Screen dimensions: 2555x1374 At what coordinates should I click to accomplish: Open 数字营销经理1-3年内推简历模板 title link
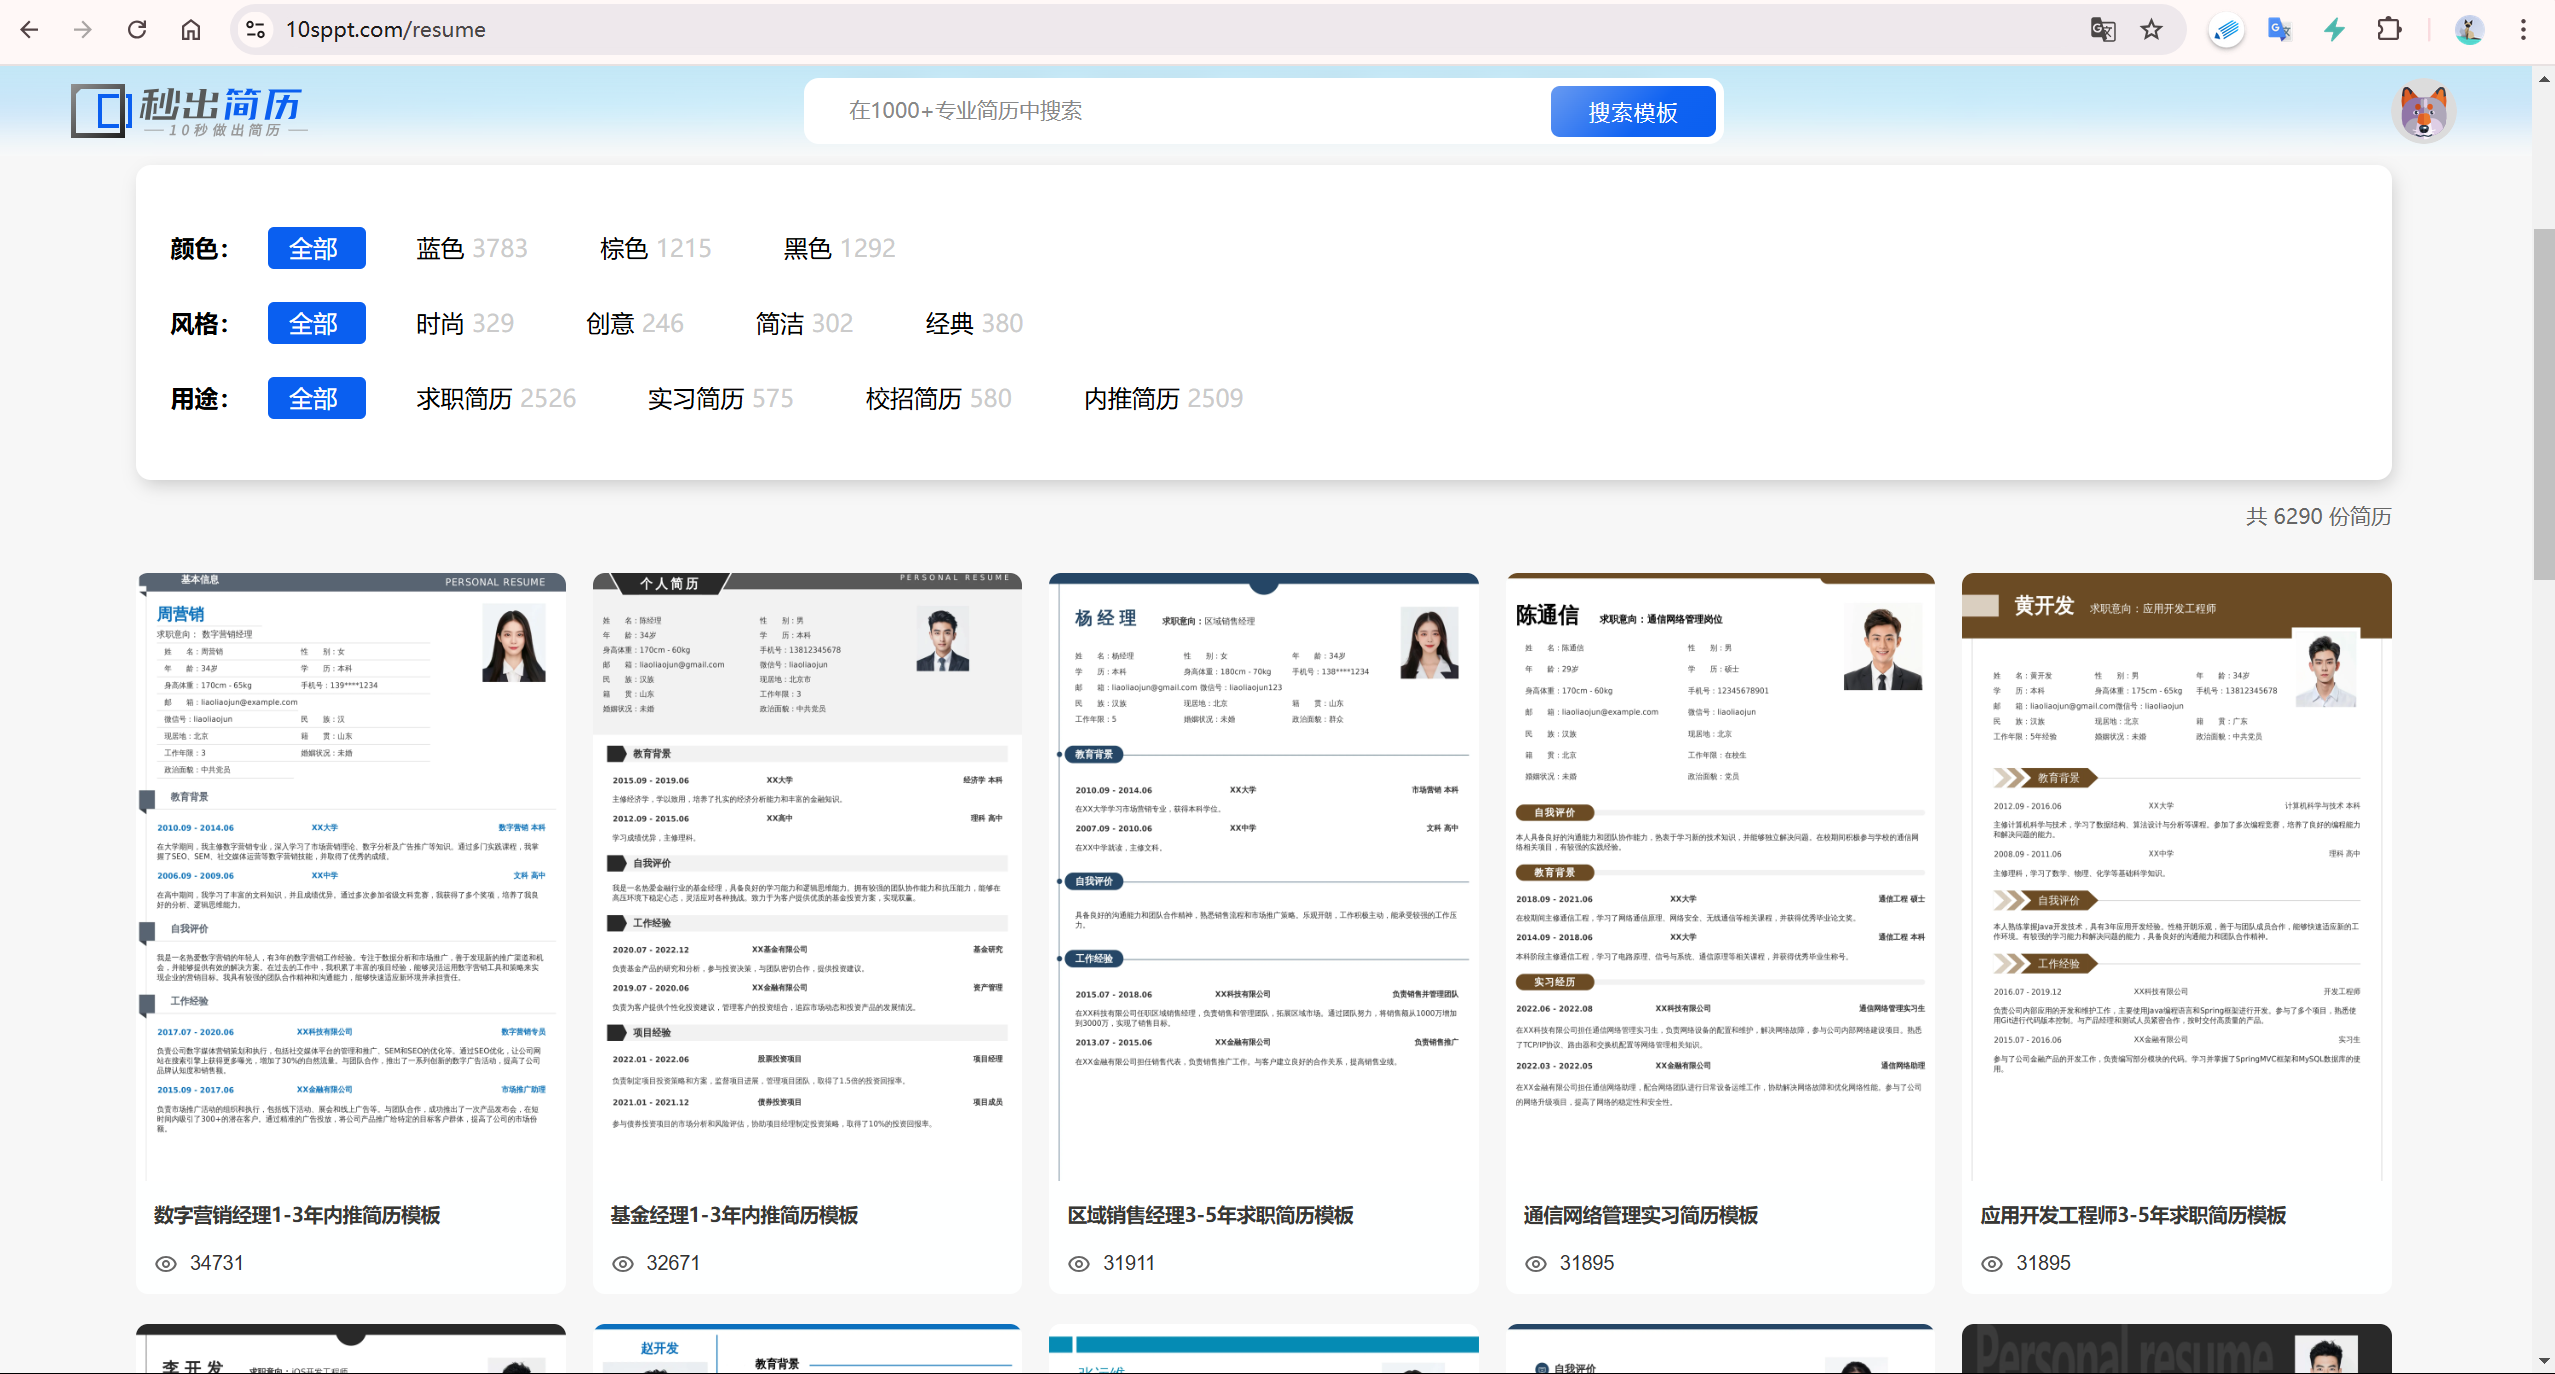[297, 1215]
